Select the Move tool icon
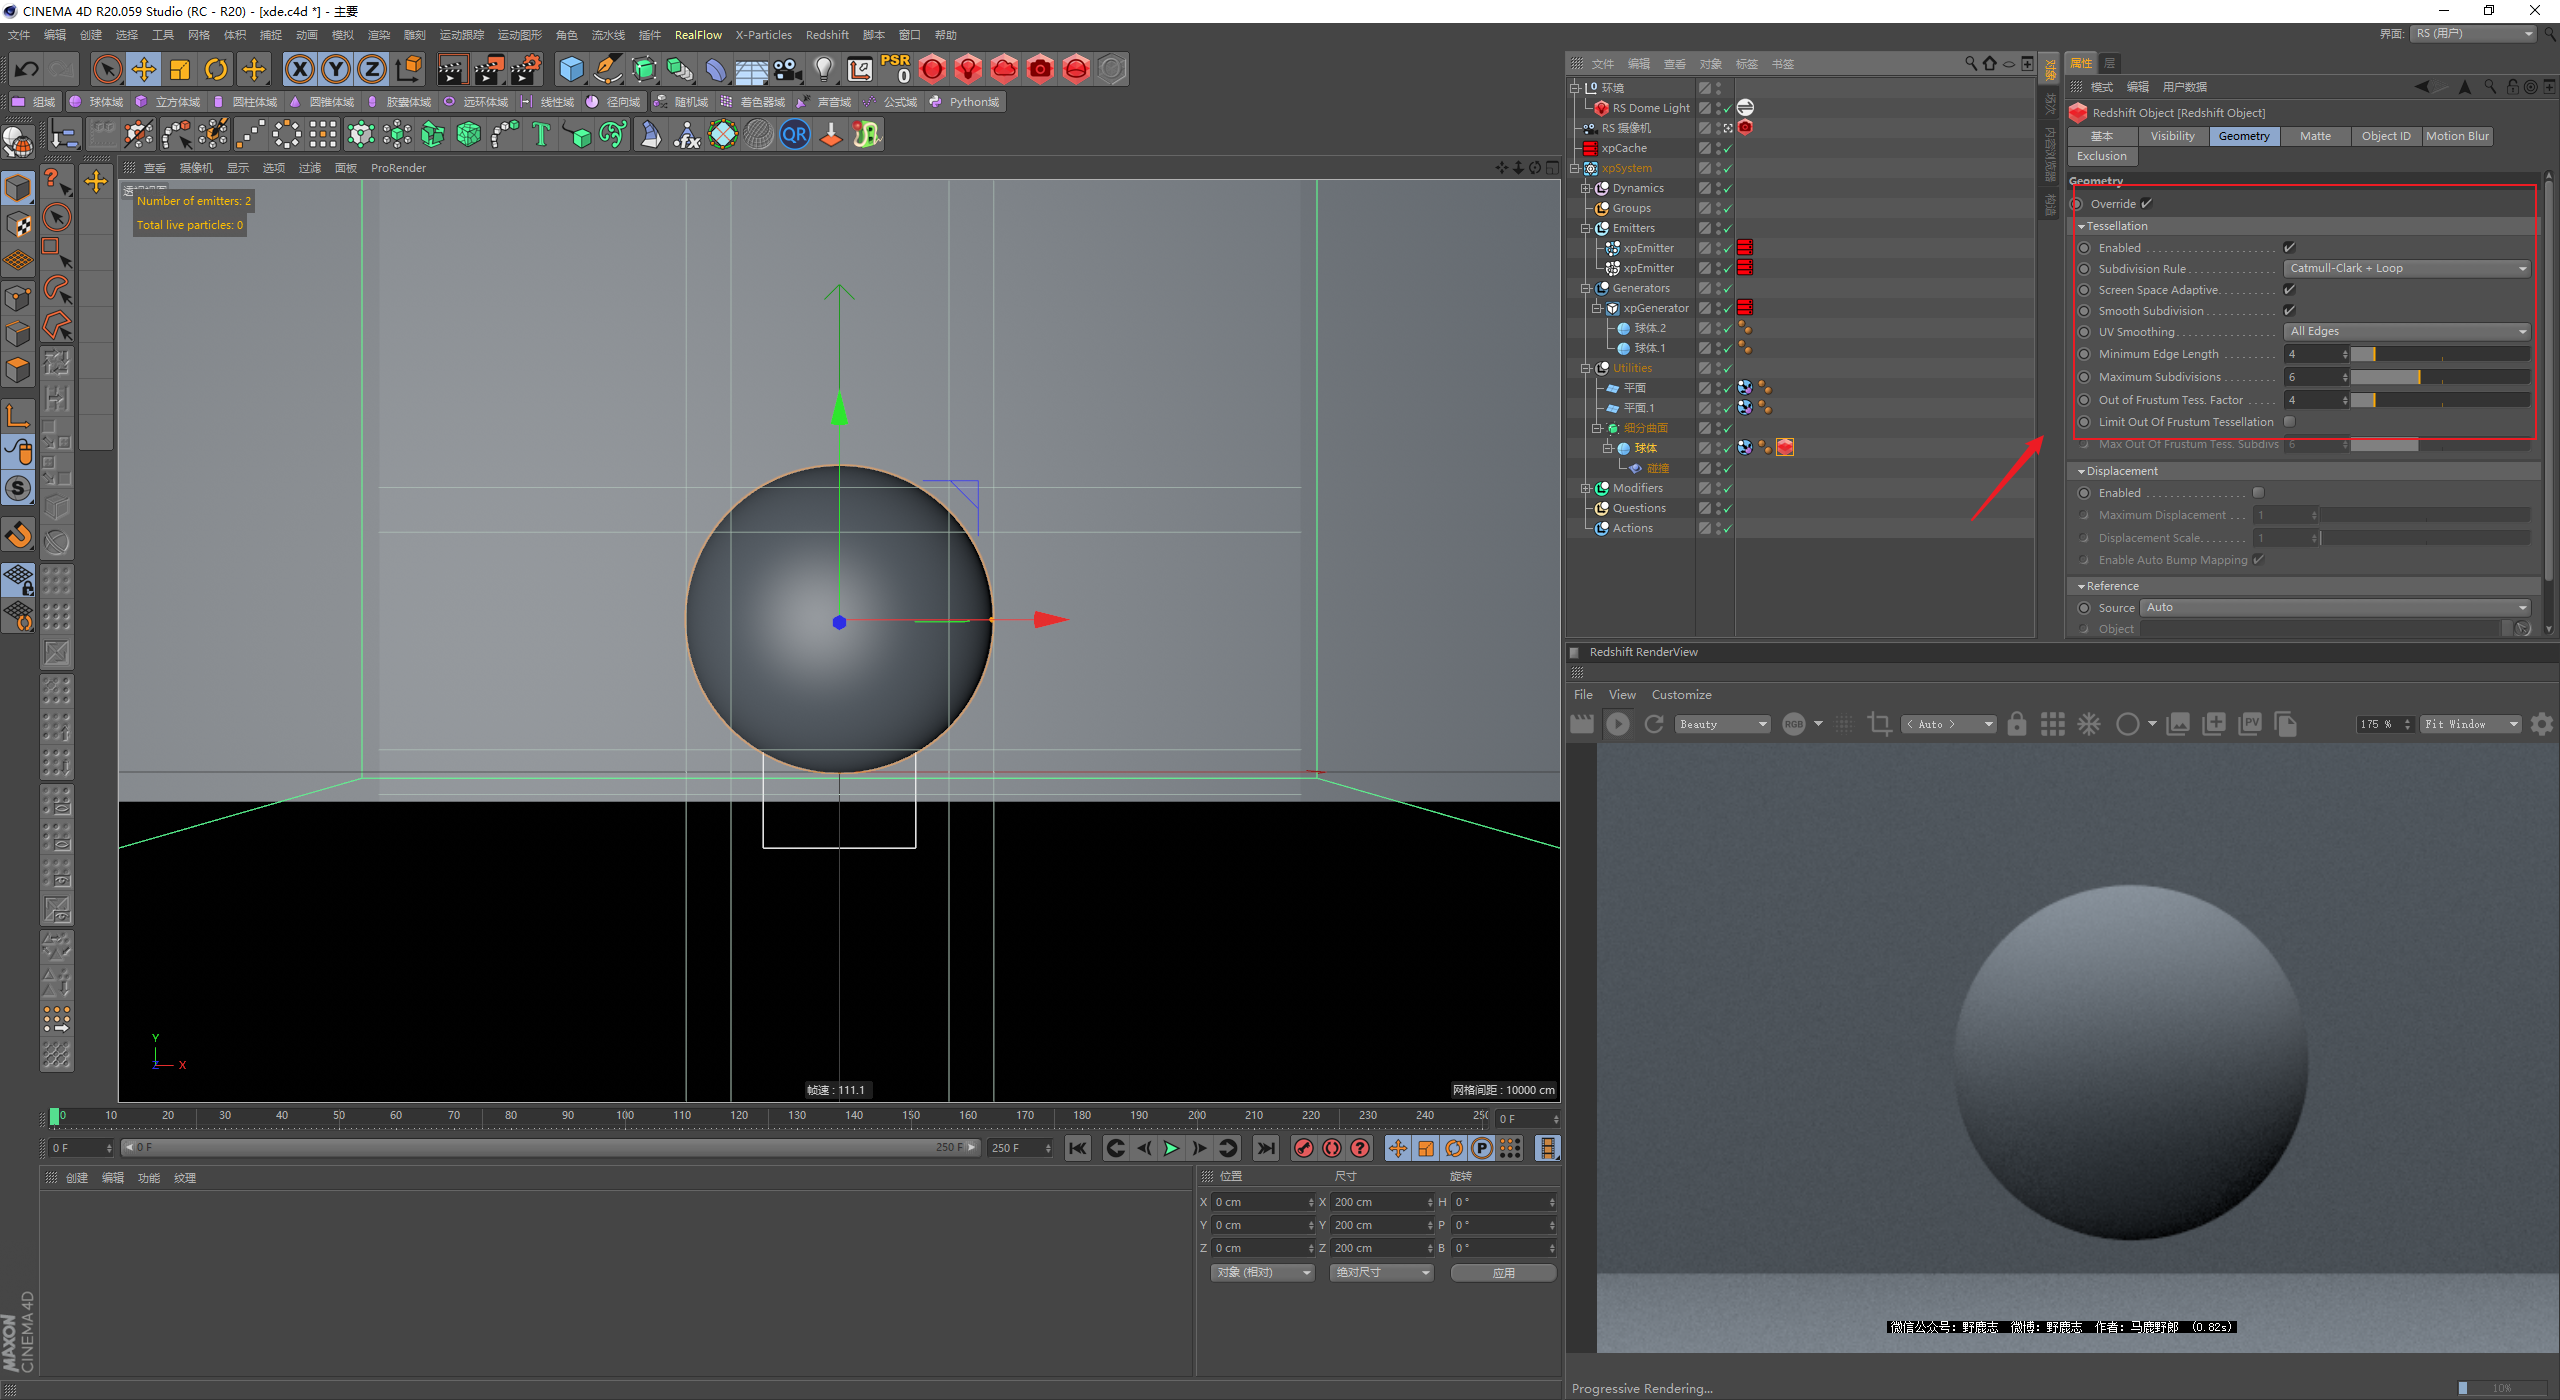Screen dimensions: 2560x1400 144,69
